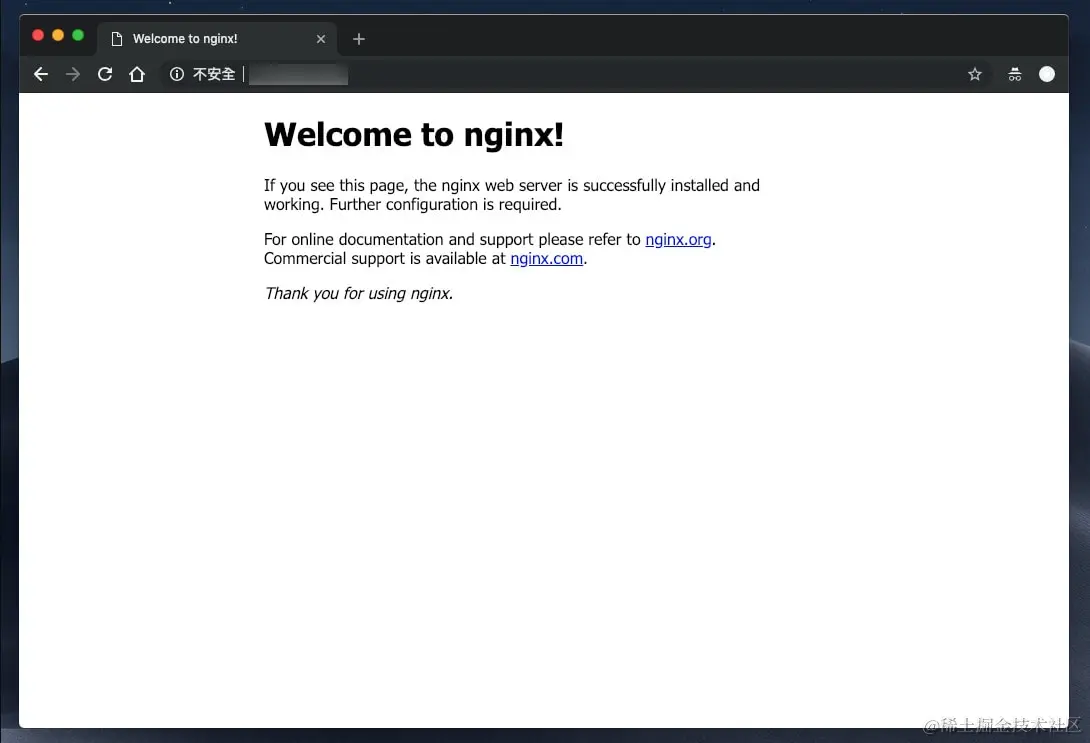Select the Welcome to nginx! tab
The width and height of the screenshot is (1090, 743).
pos(217,39)
